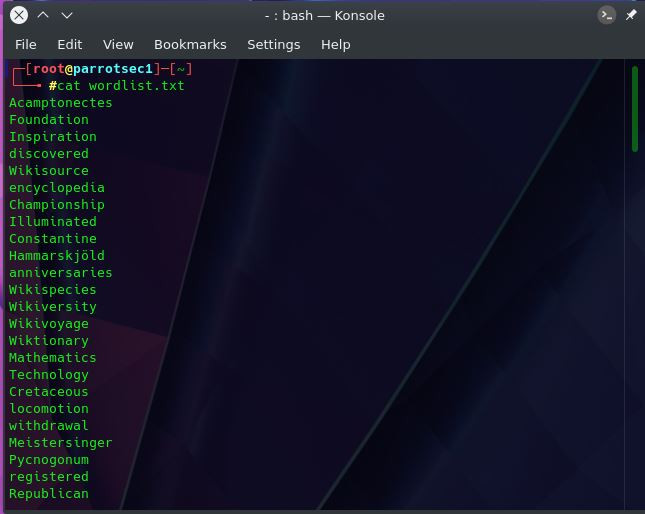The height and width of the screenshot is (514, 645).
Task: Click the word 'Cretaceous'
Action: click(49, 391)
